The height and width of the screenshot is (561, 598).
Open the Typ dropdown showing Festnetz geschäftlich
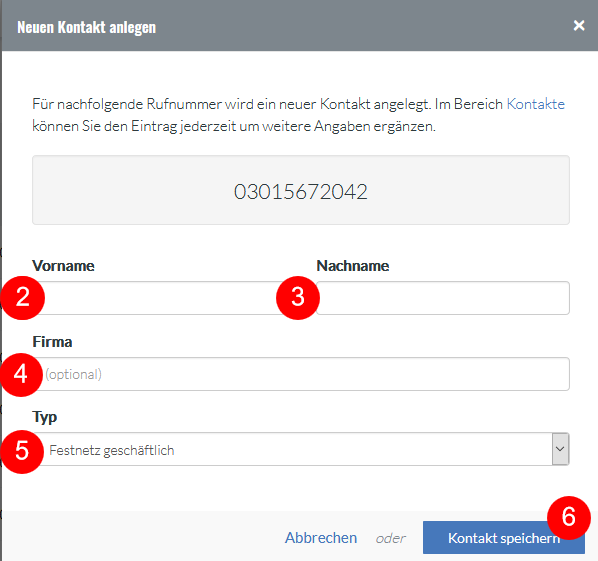tap(301, 449)
